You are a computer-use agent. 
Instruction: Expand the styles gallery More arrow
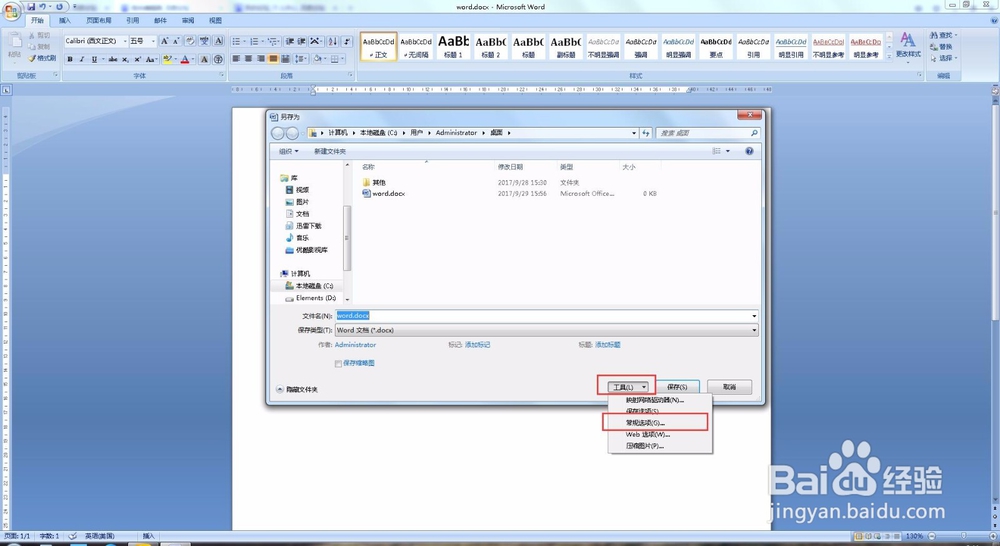coord(889,57)
